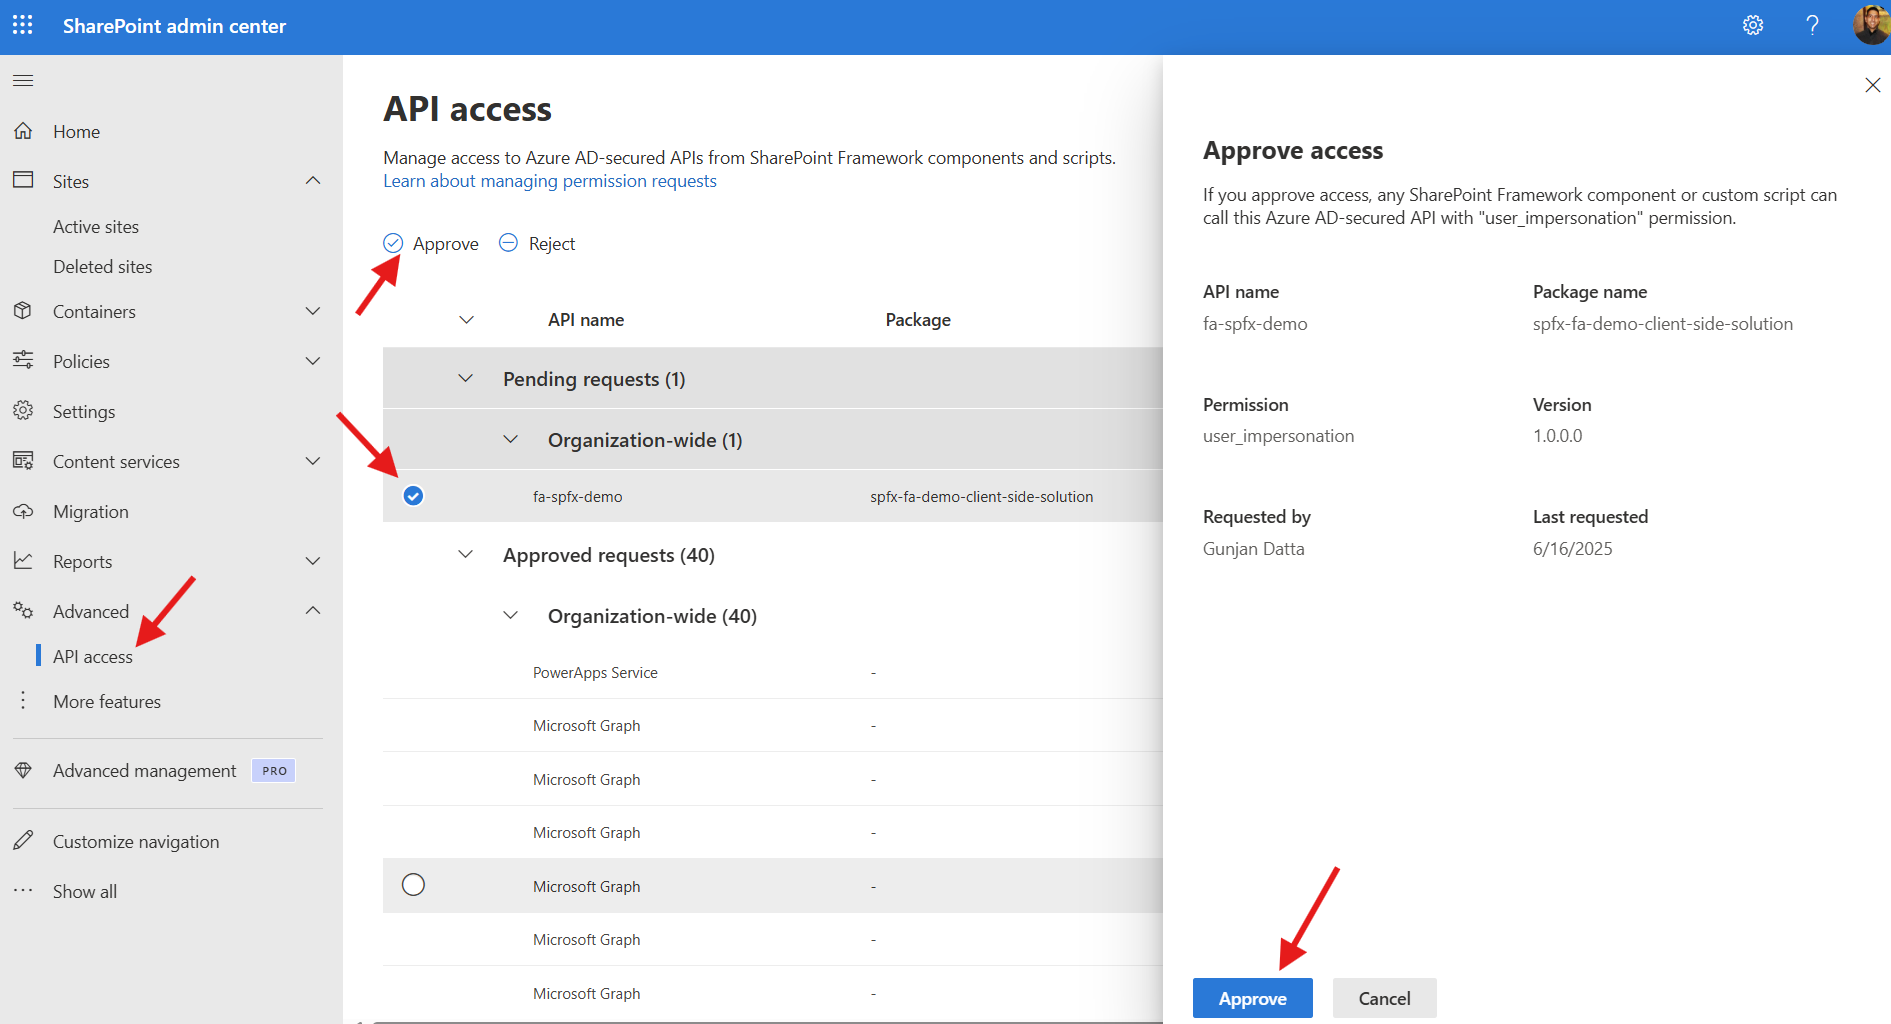This screenshot has height=1024, width=1891.
Task: Open the Home page label
Action: tap(76, 132)
